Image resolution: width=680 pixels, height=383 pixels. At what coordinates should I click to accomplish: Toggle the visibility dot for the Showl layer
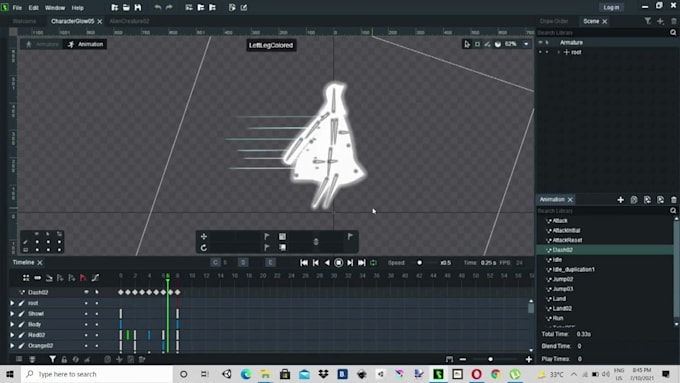click(86, 314)
